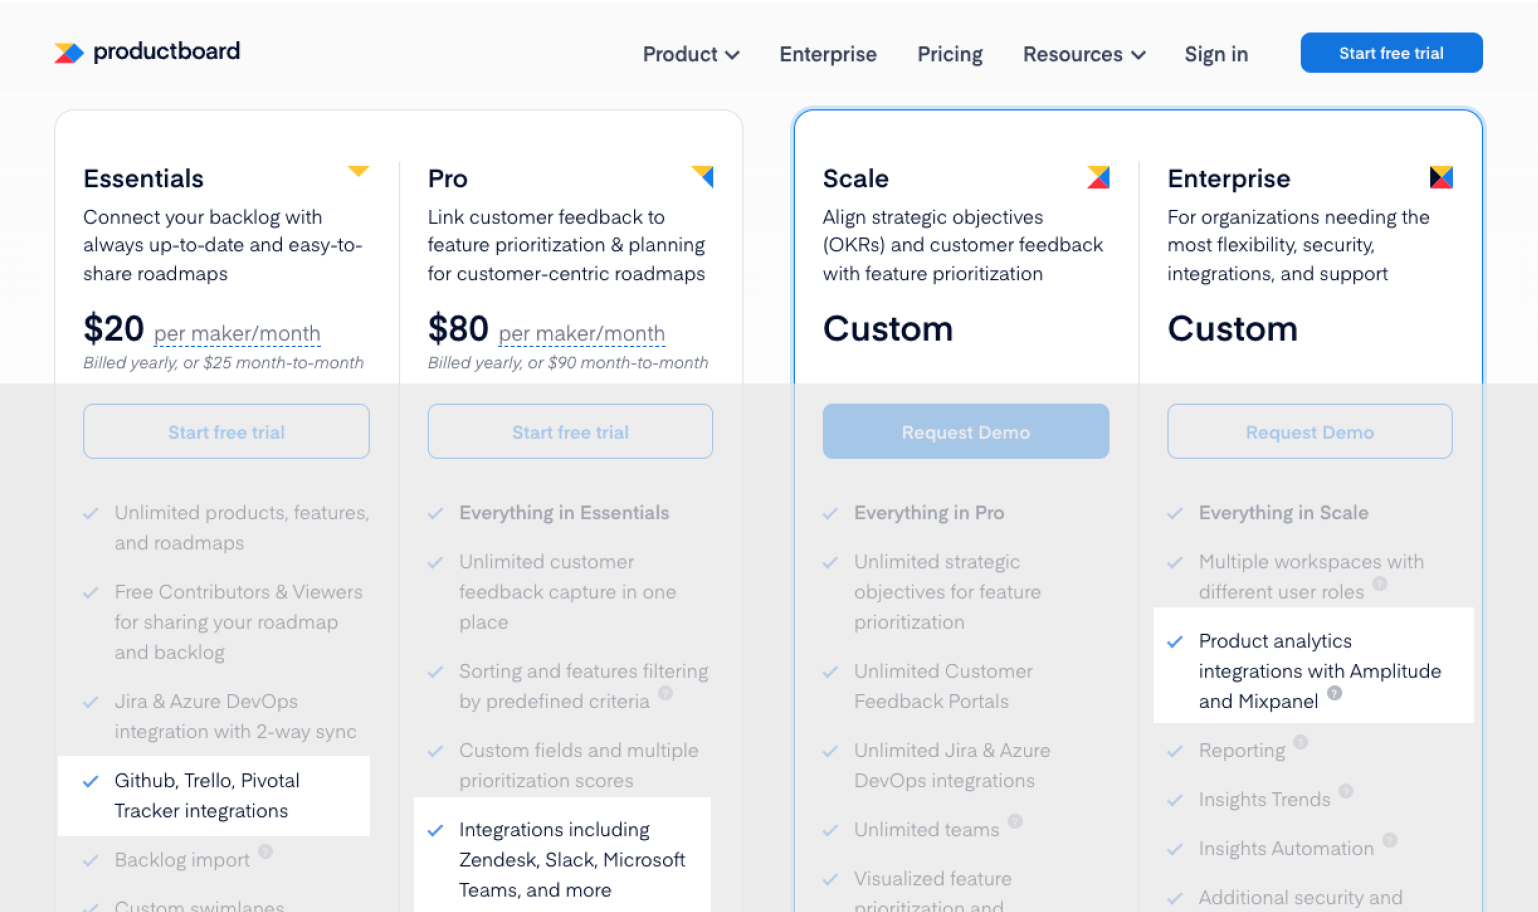Click help icon beside Insights Trends
The height and width of the screenshot is (912, 1538).
tap(1346, 791)
